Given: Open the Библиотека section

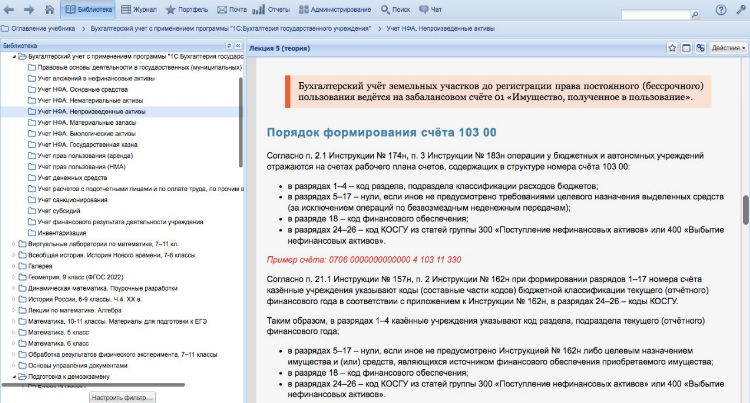Looking at the screenshot, I should [x=88, y=10].
